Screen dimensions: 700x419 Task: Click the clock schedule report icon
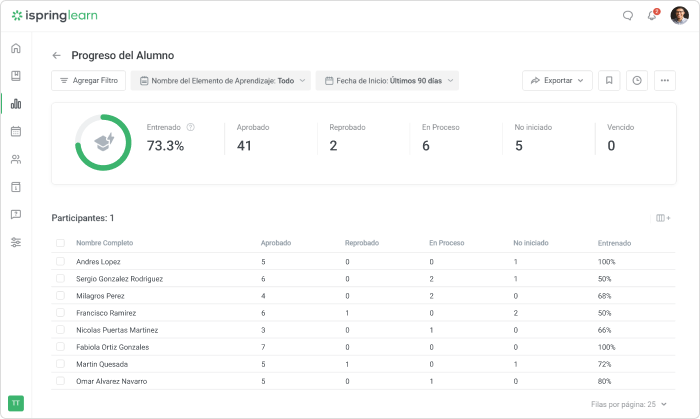(637, 80)
